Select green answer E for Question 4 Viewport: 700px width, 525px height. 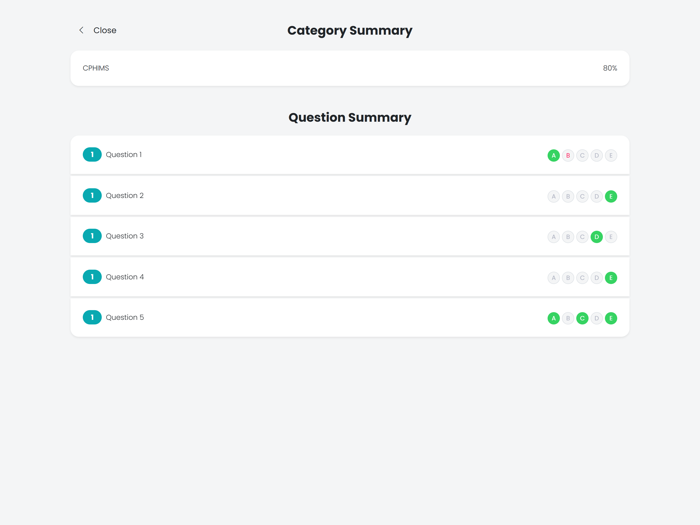pos(611,278)
